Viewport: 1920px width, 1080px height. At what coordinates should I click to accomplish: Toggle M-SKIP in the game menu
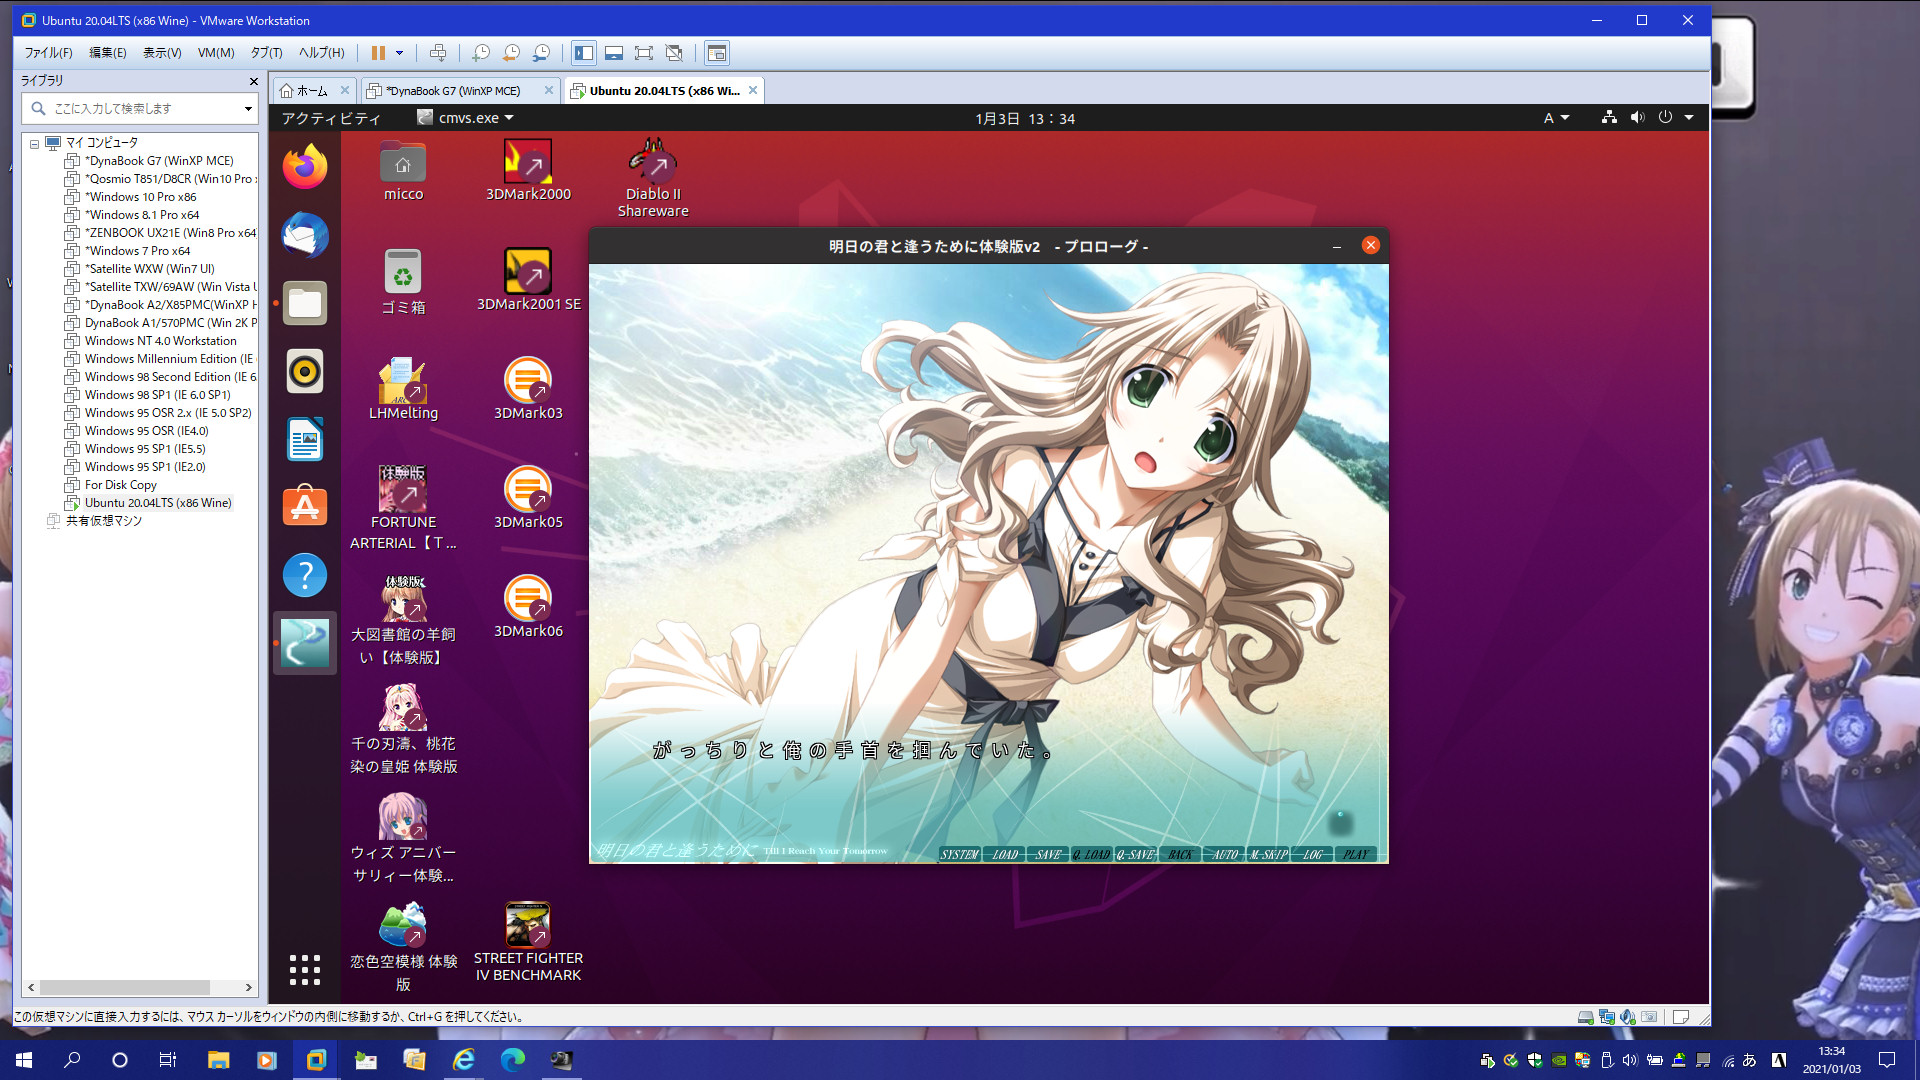coord(1269,854)
